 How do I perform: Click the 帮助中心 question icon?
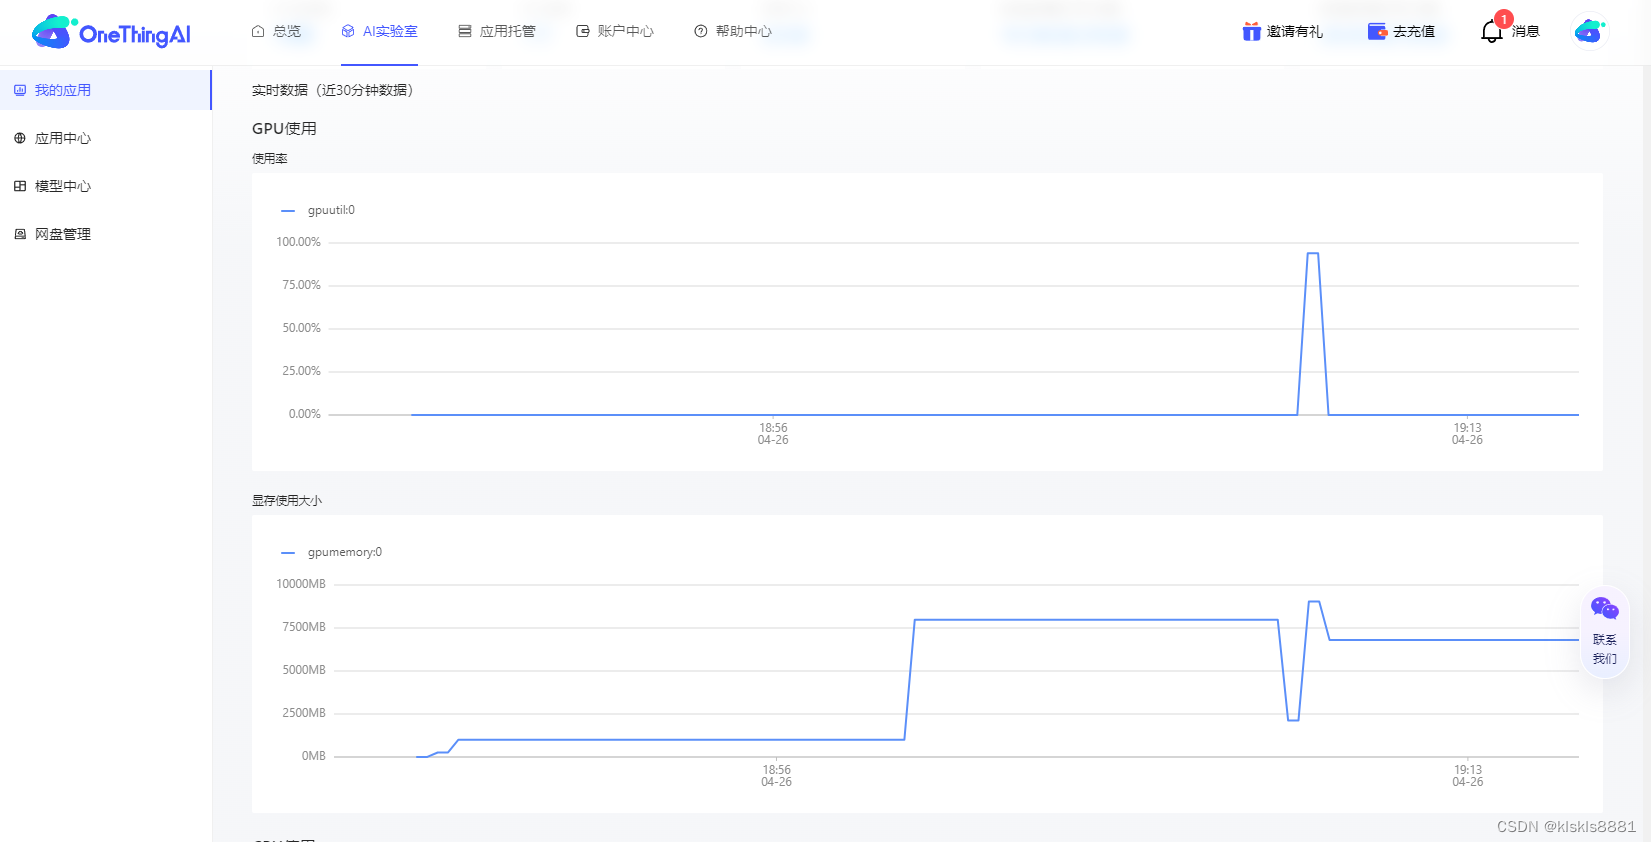tap(701, 31)
